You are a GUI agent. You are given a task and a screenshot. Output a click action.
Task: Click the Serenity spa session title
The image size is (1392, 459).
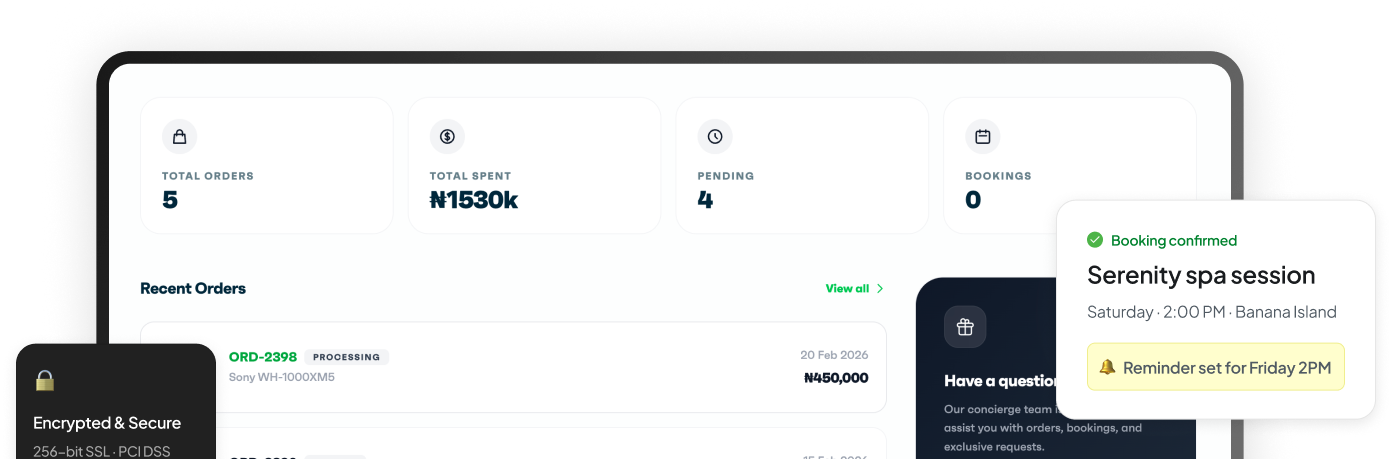1201,275
